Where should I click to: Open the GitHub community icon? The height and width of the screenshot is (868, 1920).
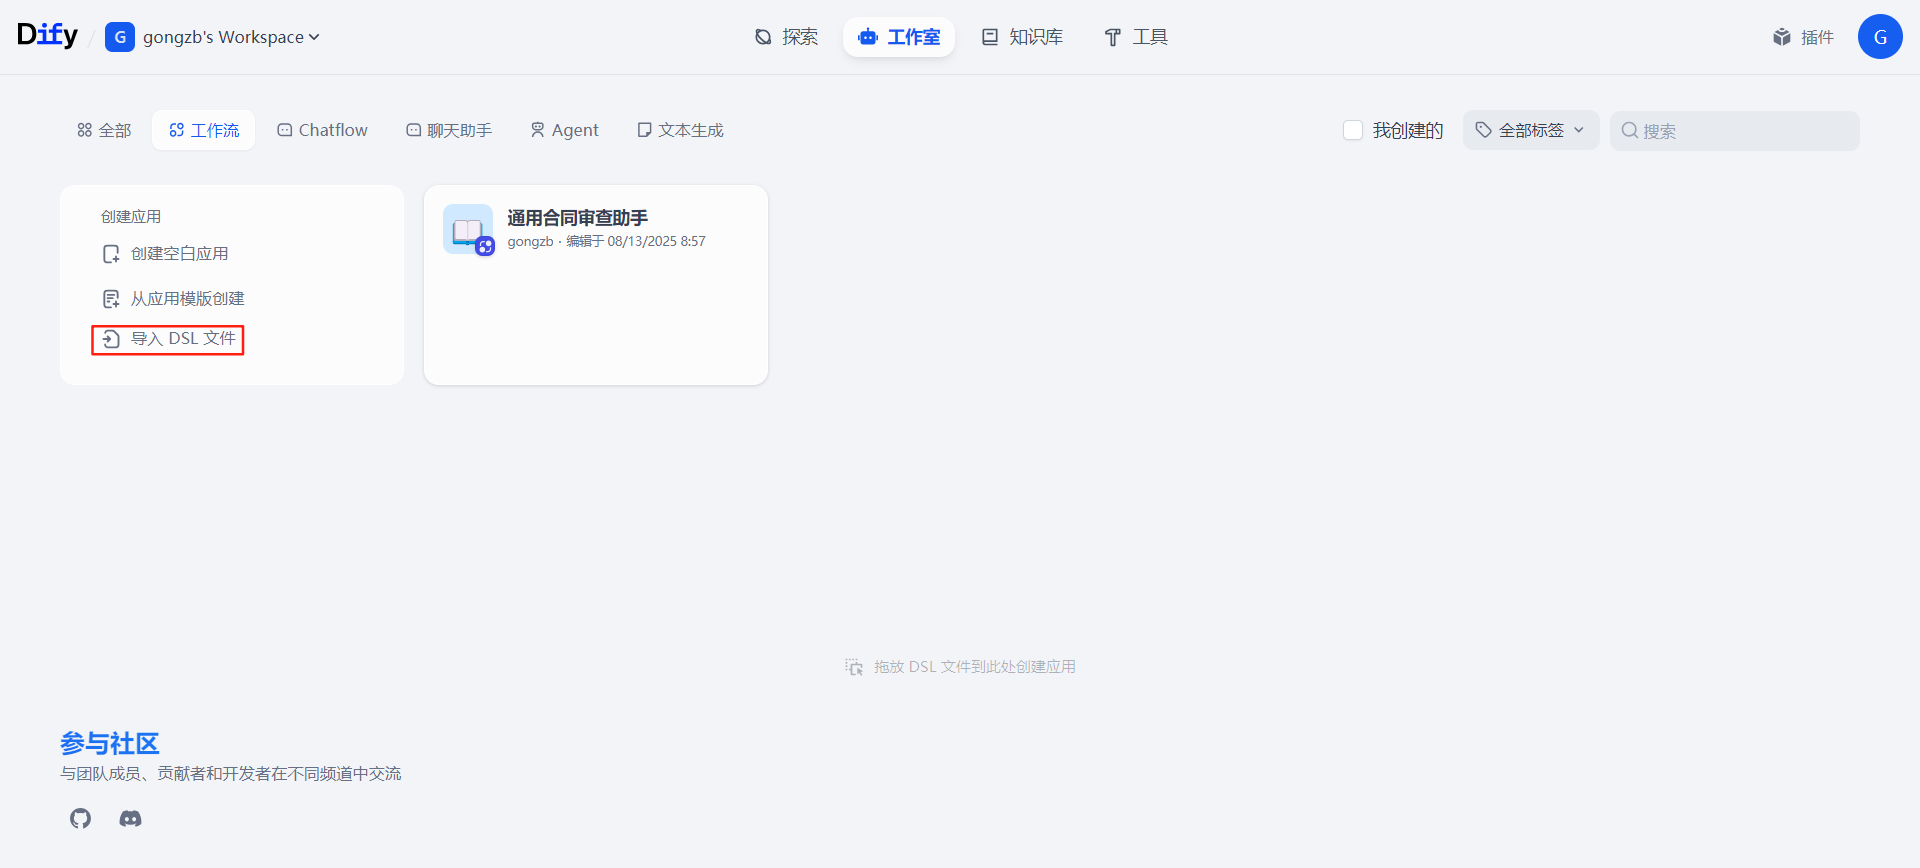[81, 818]
